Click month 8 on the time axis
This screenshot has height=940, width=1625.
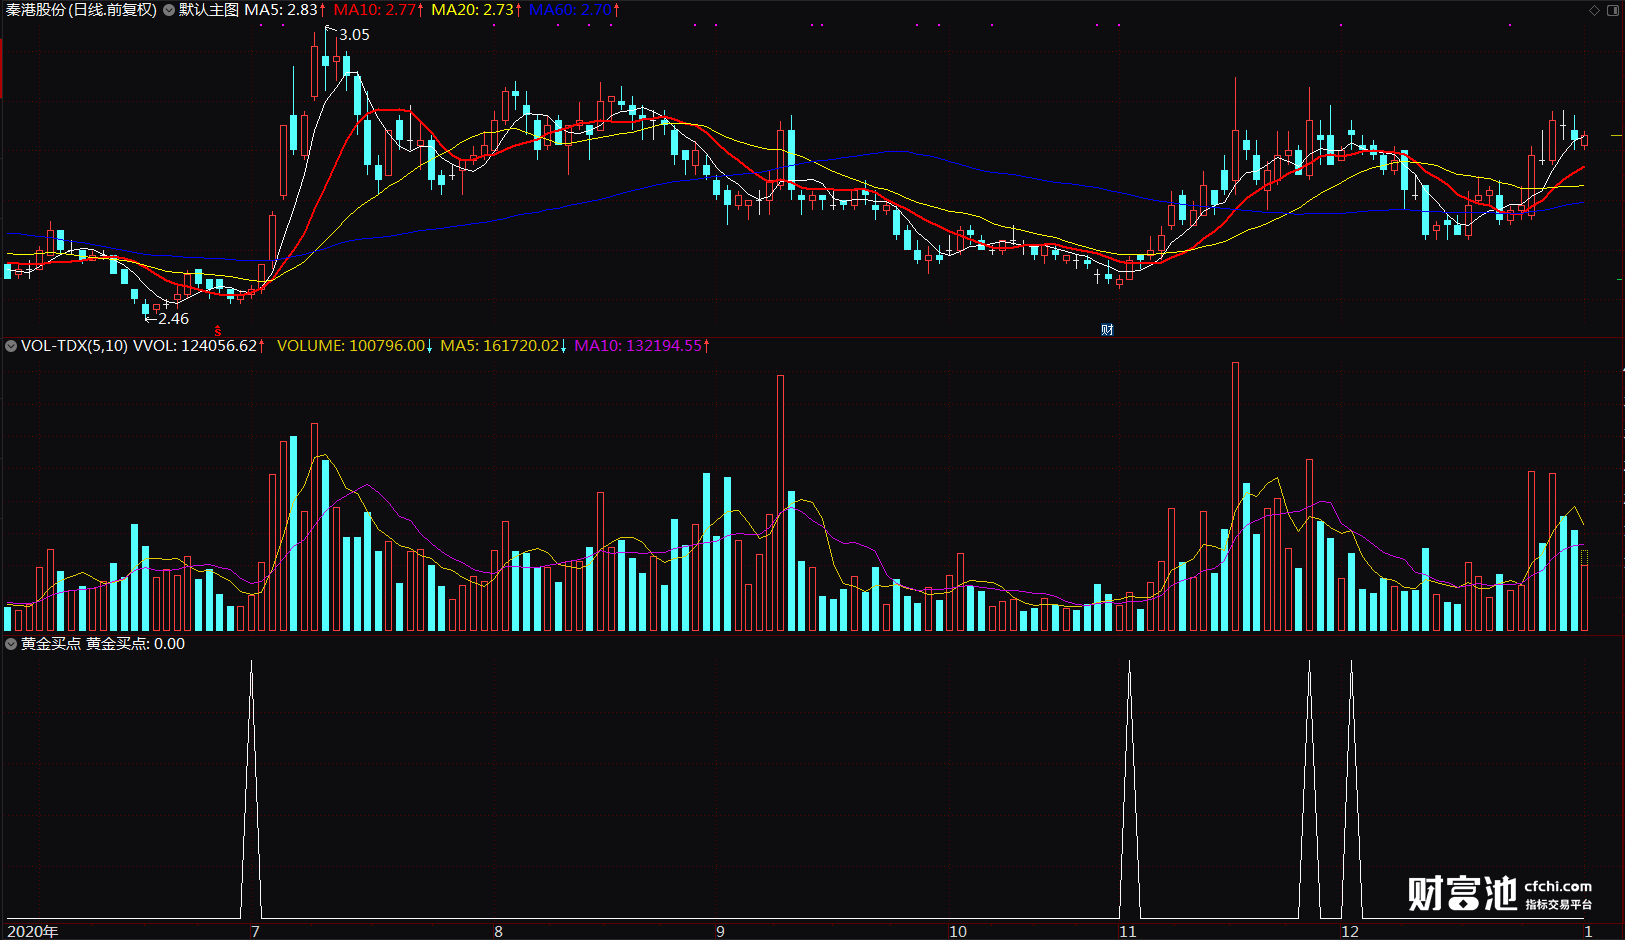click(498, 931)
